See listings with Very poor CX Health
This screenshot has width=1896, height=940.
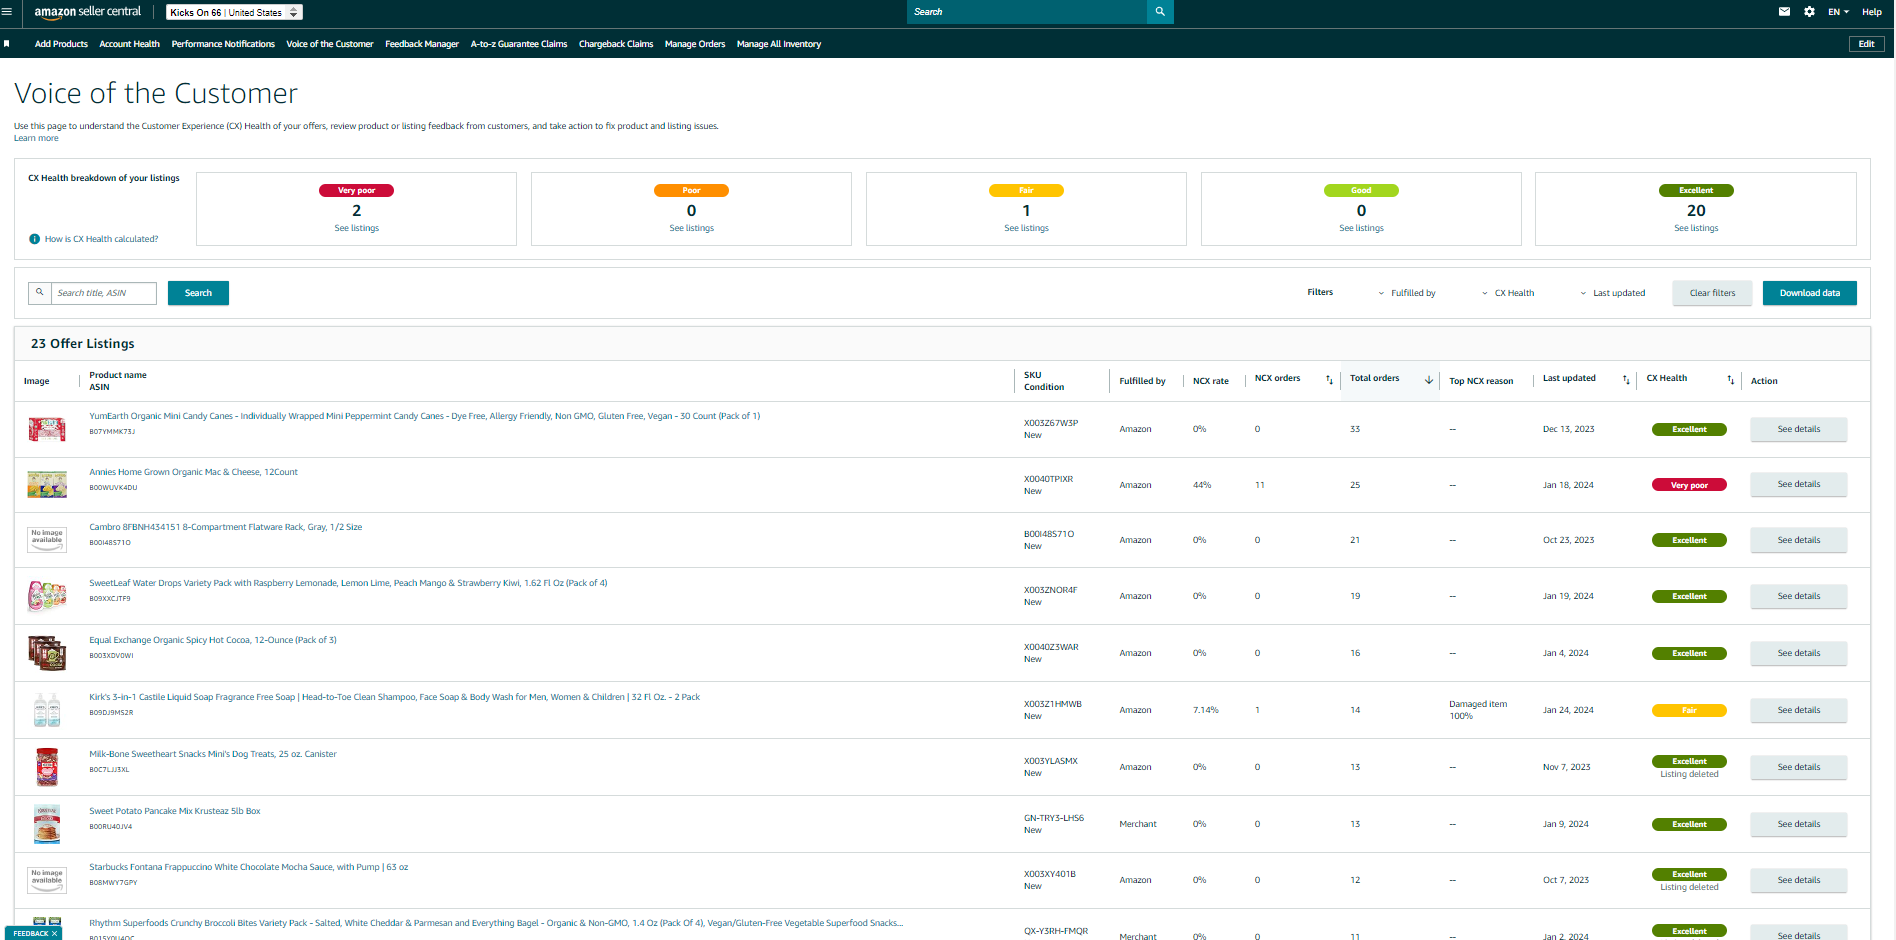click(356, 228)
